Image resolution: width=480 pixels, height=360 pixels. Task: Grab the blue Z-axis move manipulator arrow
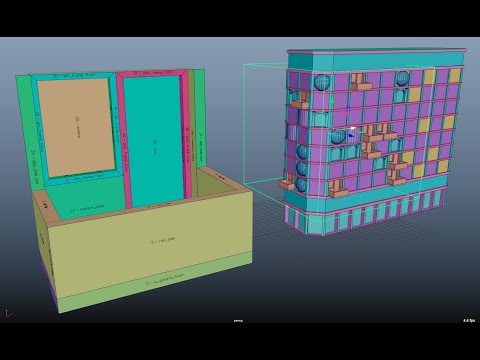(x=350, y=136)
